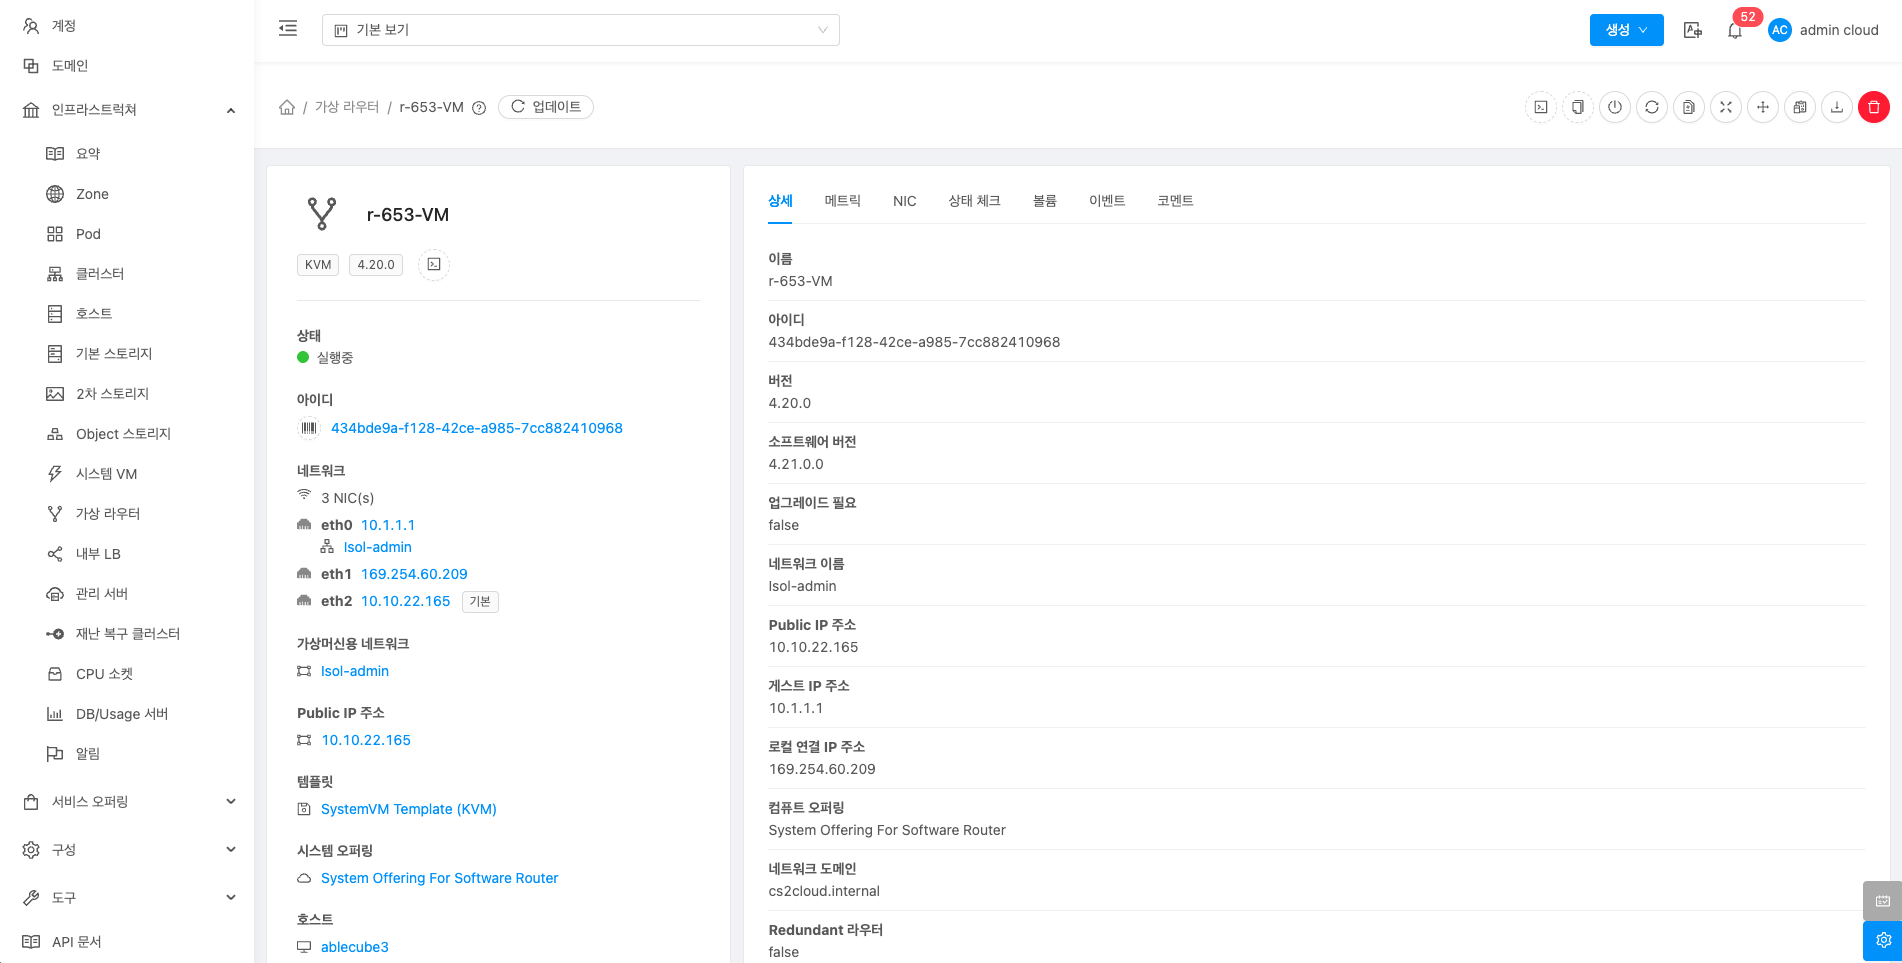Open the 생성 create dropdown button
This screenshot has width=1902, height=963.
[1626, 30]
